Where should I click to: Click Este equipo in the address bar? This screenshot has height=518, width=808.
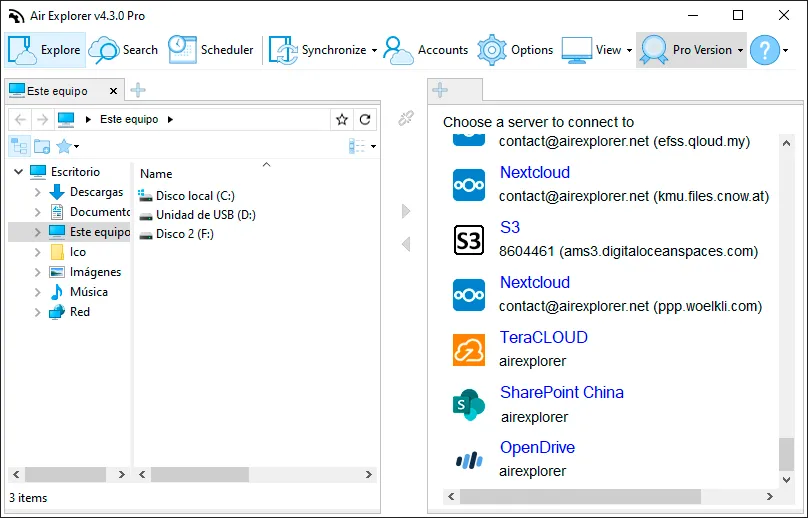point(129,119)
